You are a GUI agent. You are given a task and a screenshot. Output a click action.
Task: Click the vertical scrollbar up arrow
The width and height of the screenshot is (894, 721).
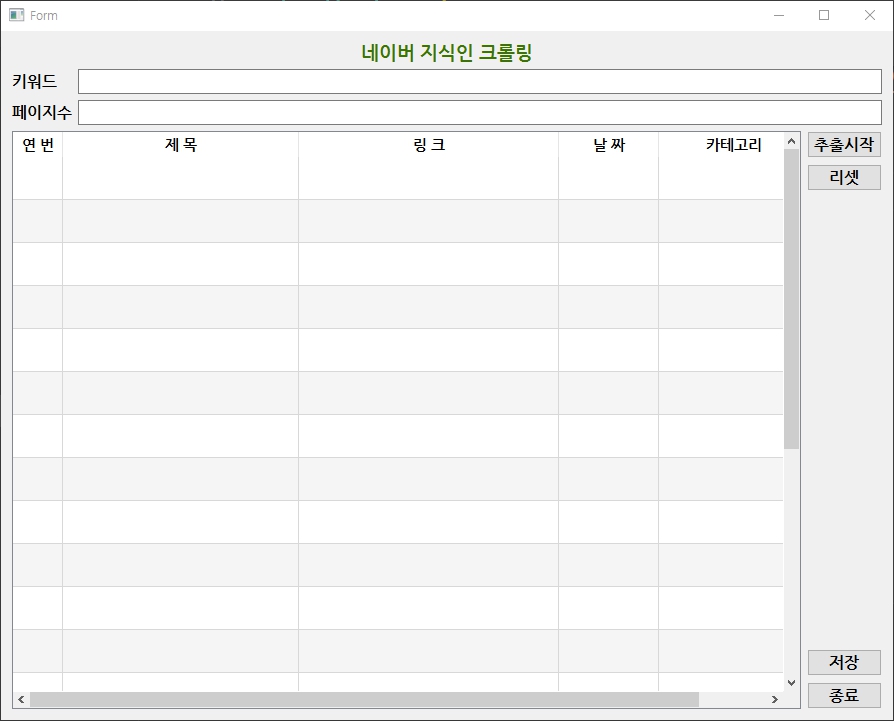coord(791,141)
